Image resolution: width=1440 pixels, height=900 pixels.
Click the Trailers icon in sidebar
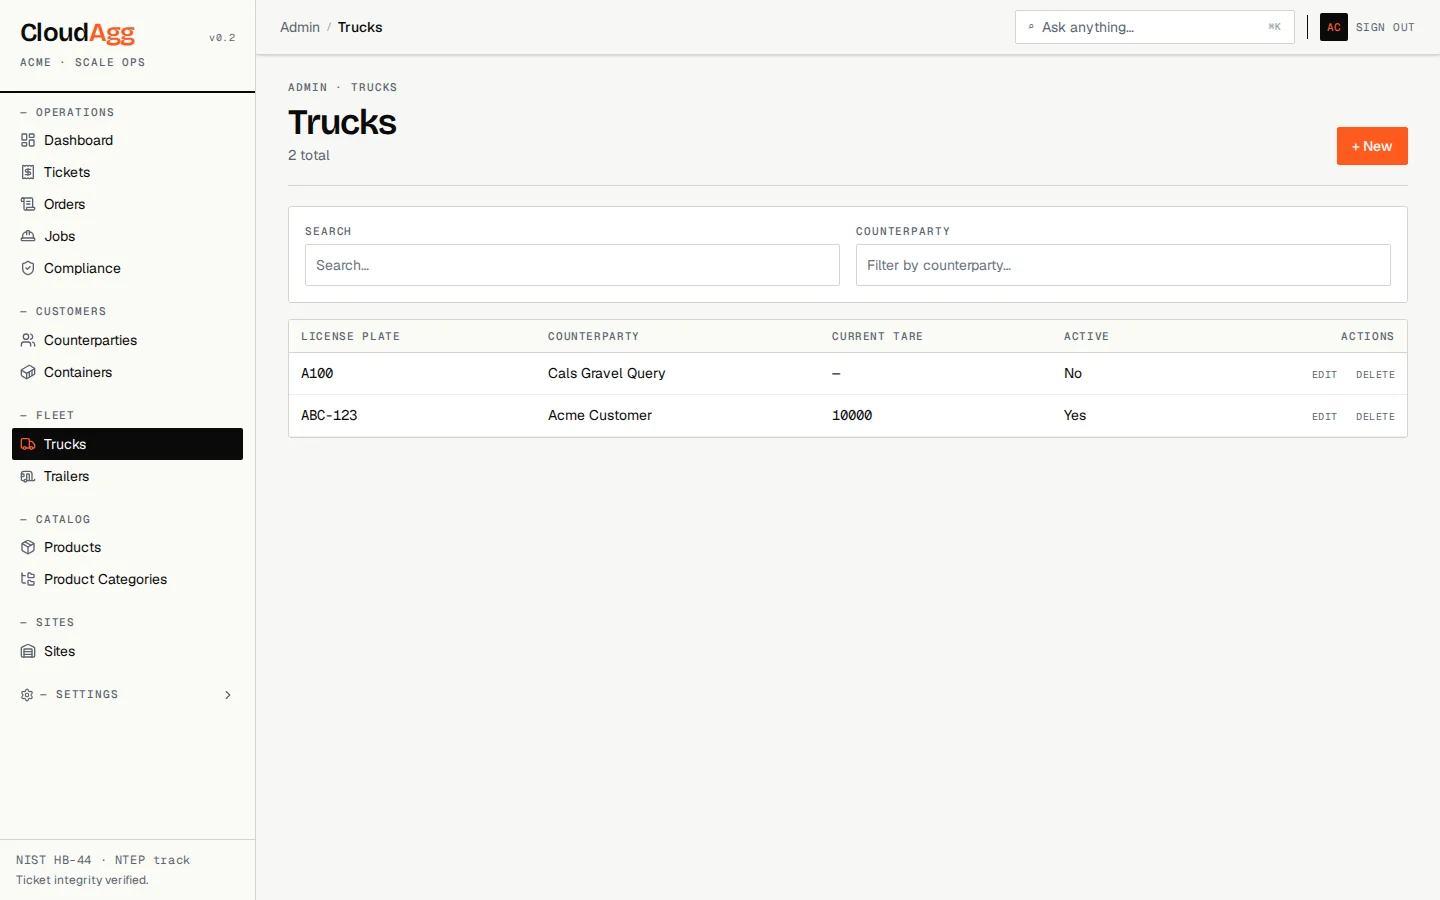tap(28, 476)
